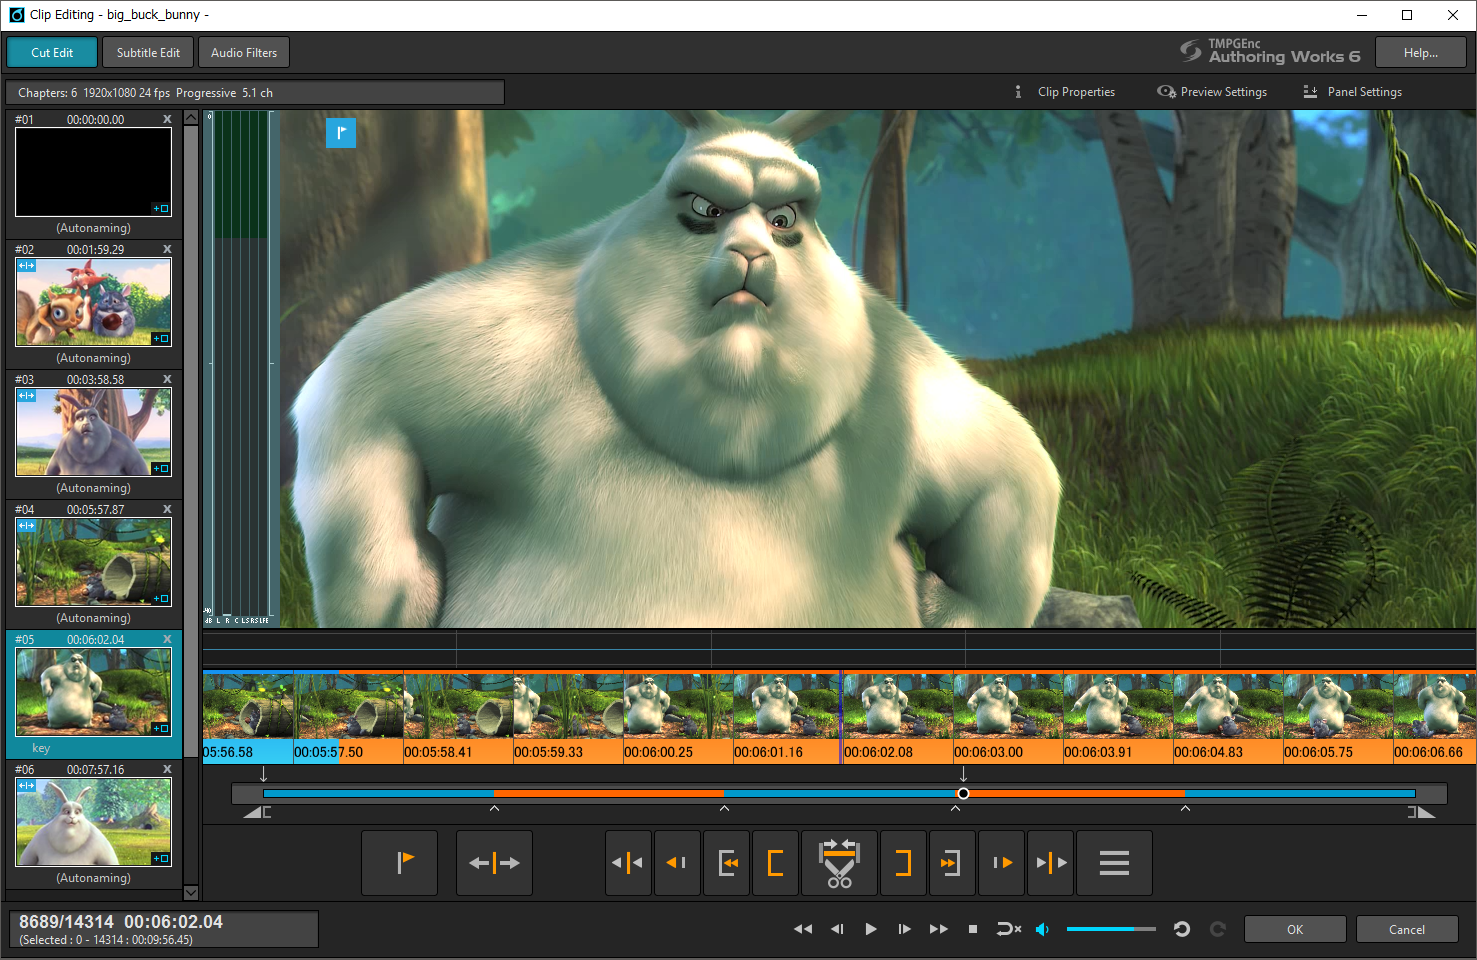1477x960 pixels.
Task: Click the redo arrow icon
Action: 1217,929
